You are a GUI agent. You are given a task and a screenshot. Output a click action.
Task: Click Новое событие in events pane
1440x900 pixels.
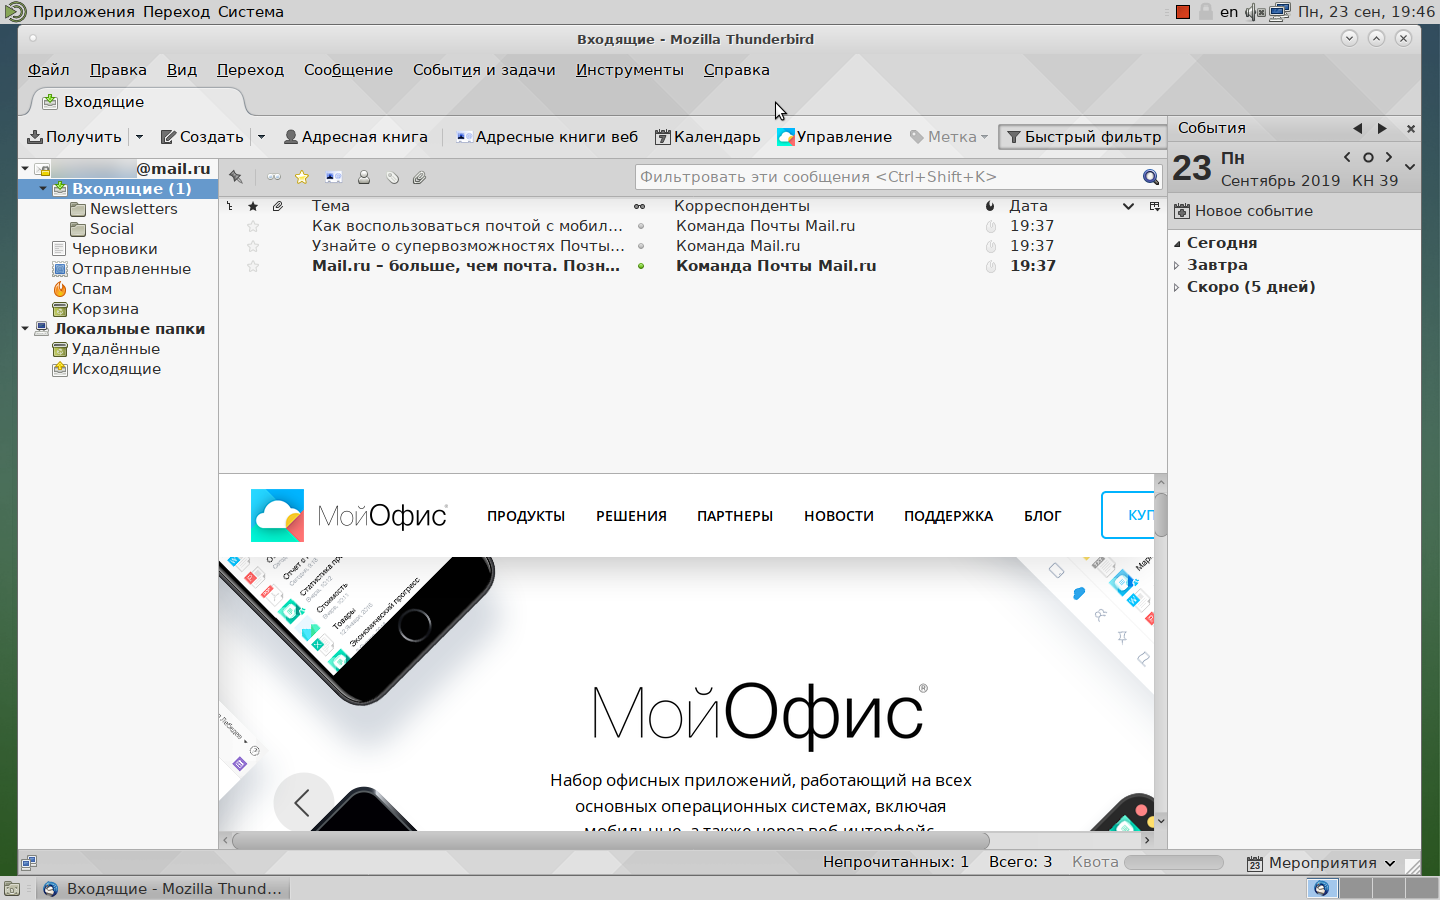pos(1243,211)
